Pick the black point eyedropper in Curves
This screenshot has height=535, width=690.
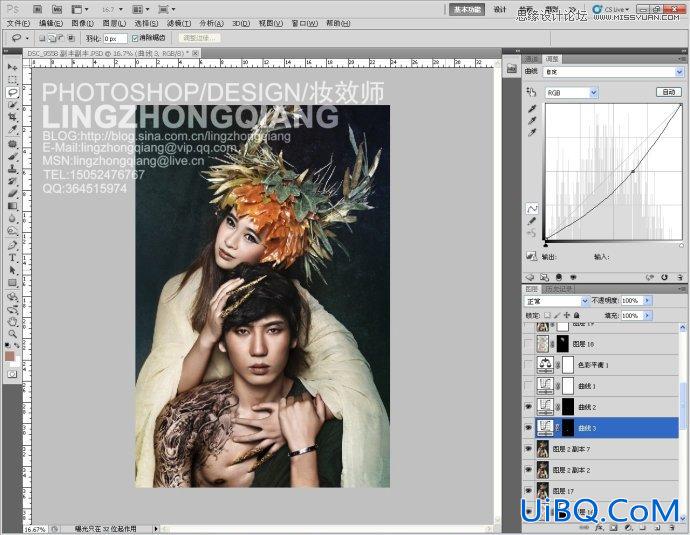tap(532, 109)
